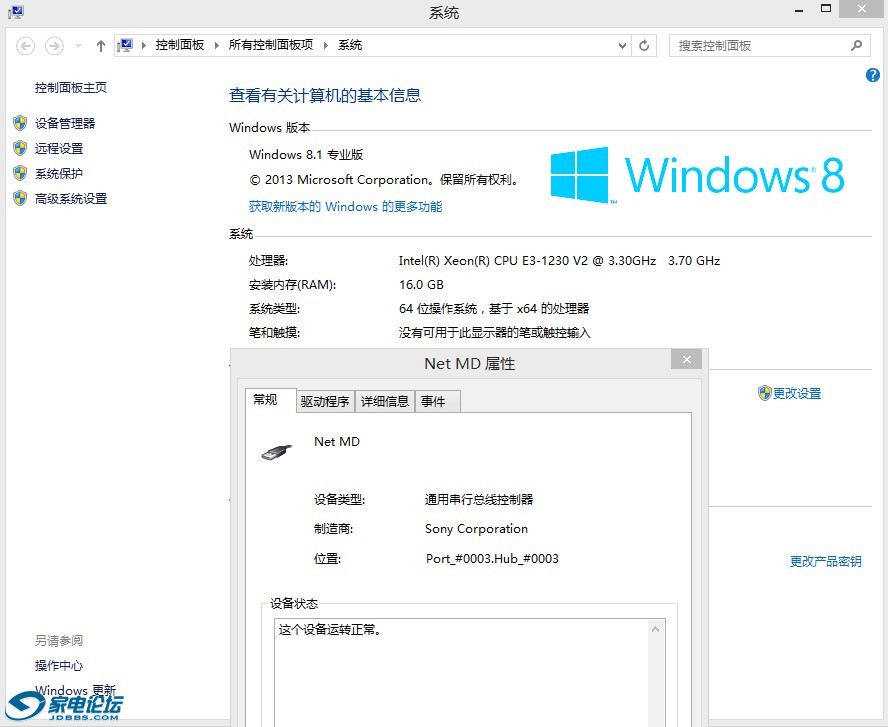Image resolution: width=888 pixels, height=727 pixels.
Task: Click the 搜索控制面板 search field
Action: [769, 46]
